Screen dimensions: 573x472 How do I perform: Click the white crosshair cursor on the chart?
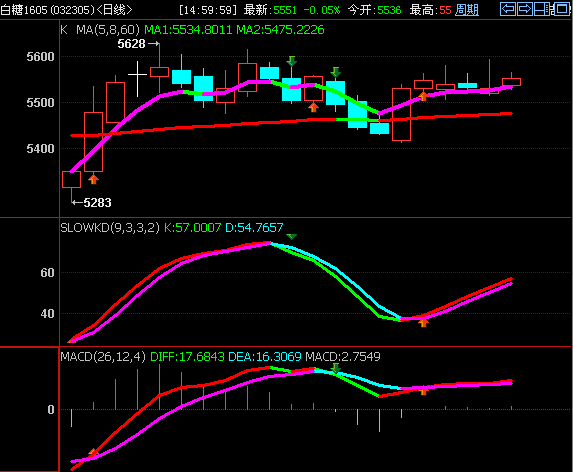pos(137,75)
